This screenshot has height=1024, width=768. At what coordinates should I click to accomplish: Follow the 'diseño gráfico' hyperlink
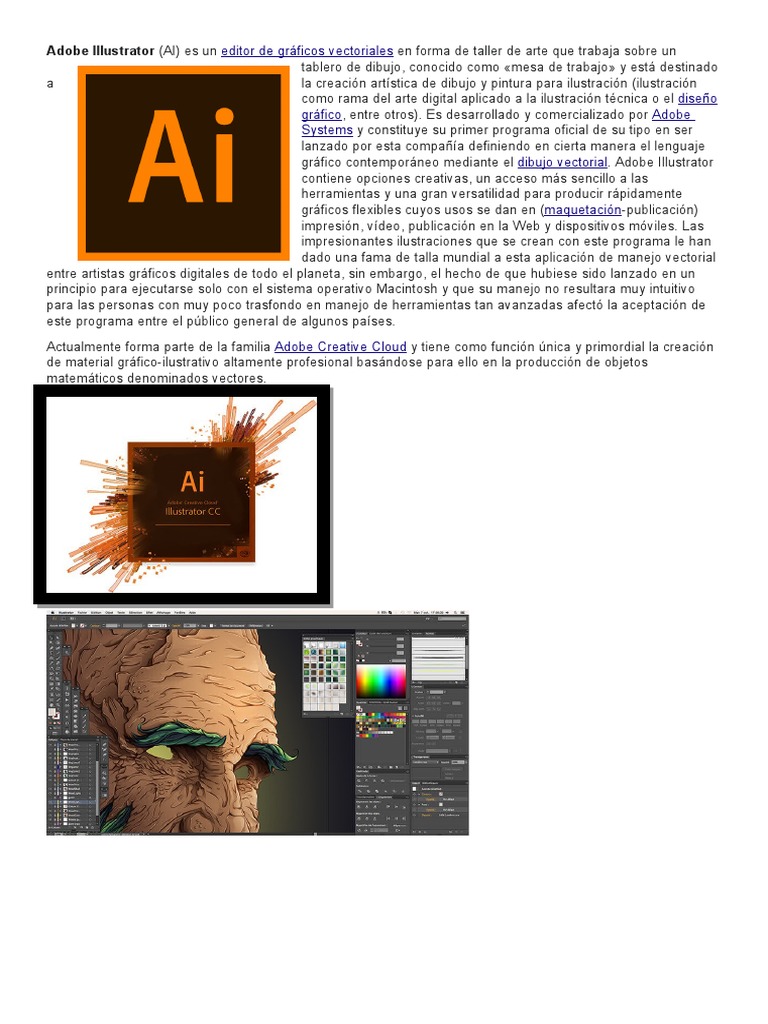[697, 99]
